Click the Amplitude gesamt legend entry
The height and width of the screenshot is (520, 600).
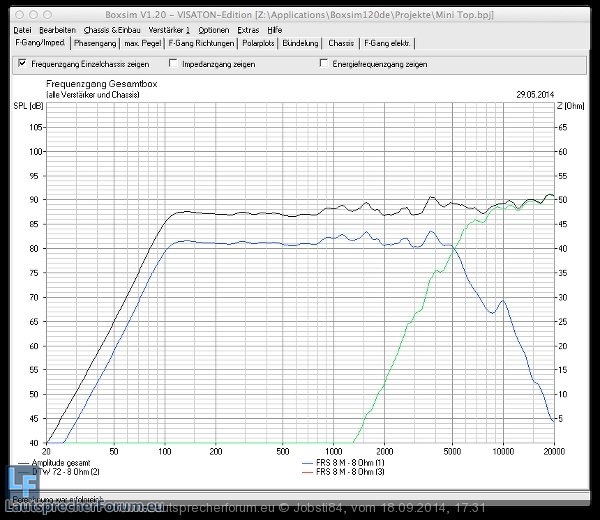58,464
